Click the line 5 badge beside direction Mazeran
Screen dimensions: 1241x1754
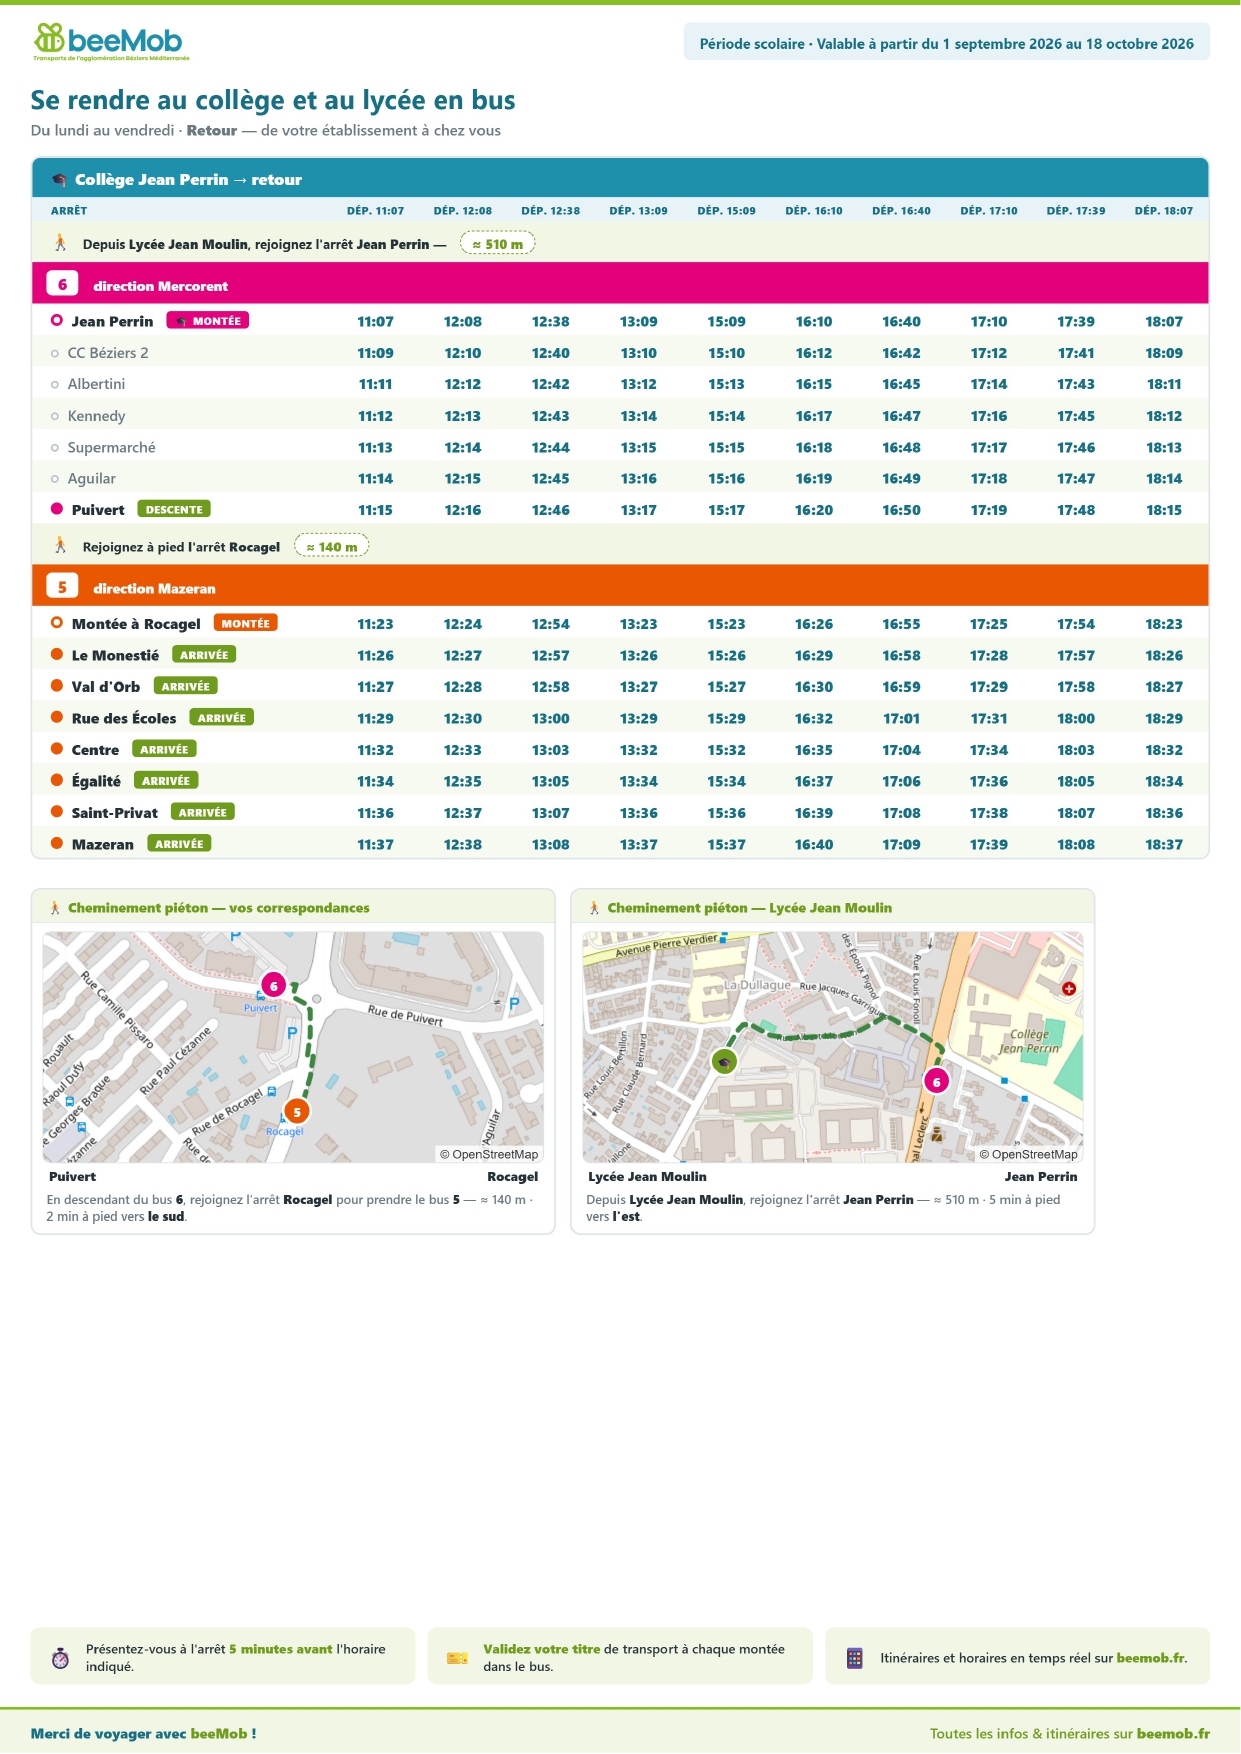click(62, 587)
